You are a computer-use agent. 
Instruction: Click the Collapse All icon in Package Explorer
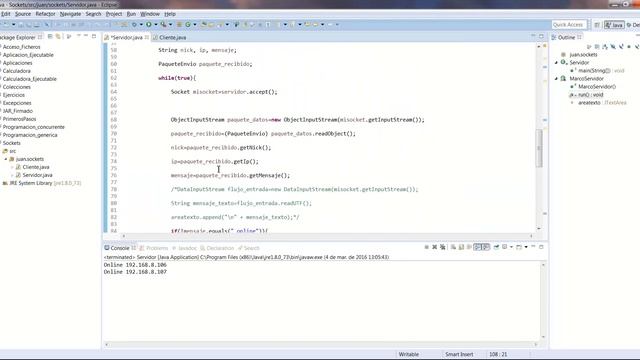(50, 37)
